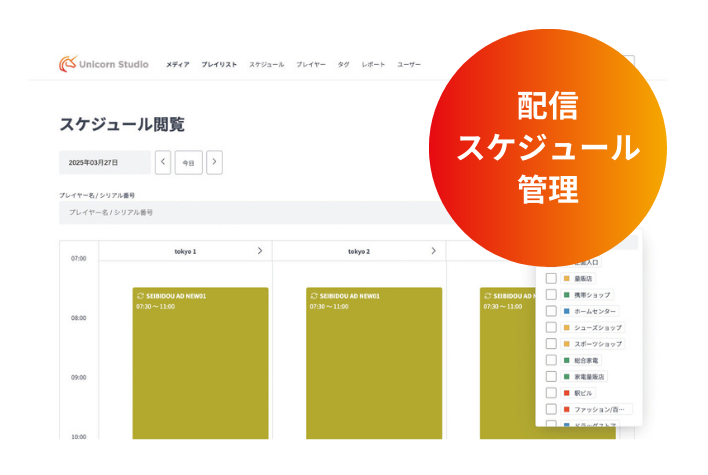
Task: Check the ファッション/百… checkbox
Action: 551,409
